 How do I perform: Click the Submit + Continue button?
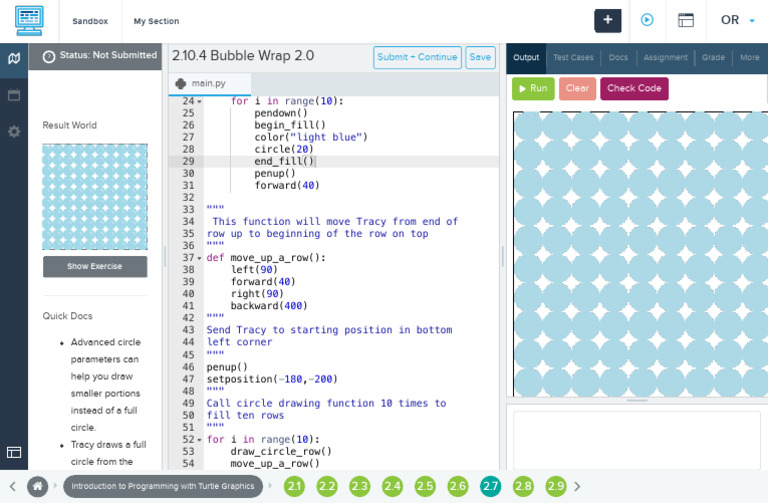pos(417,57)
